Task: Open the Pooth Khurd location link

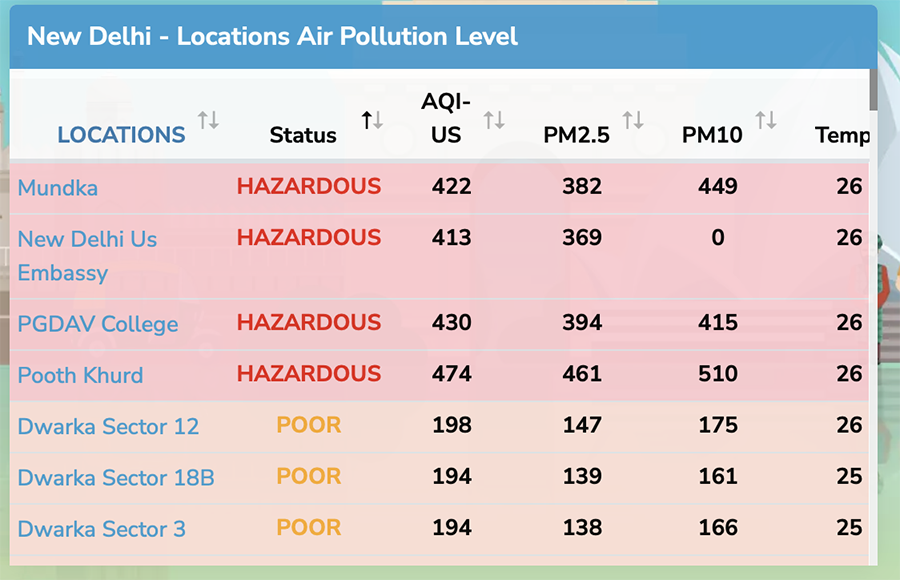Action: point(80,375)
